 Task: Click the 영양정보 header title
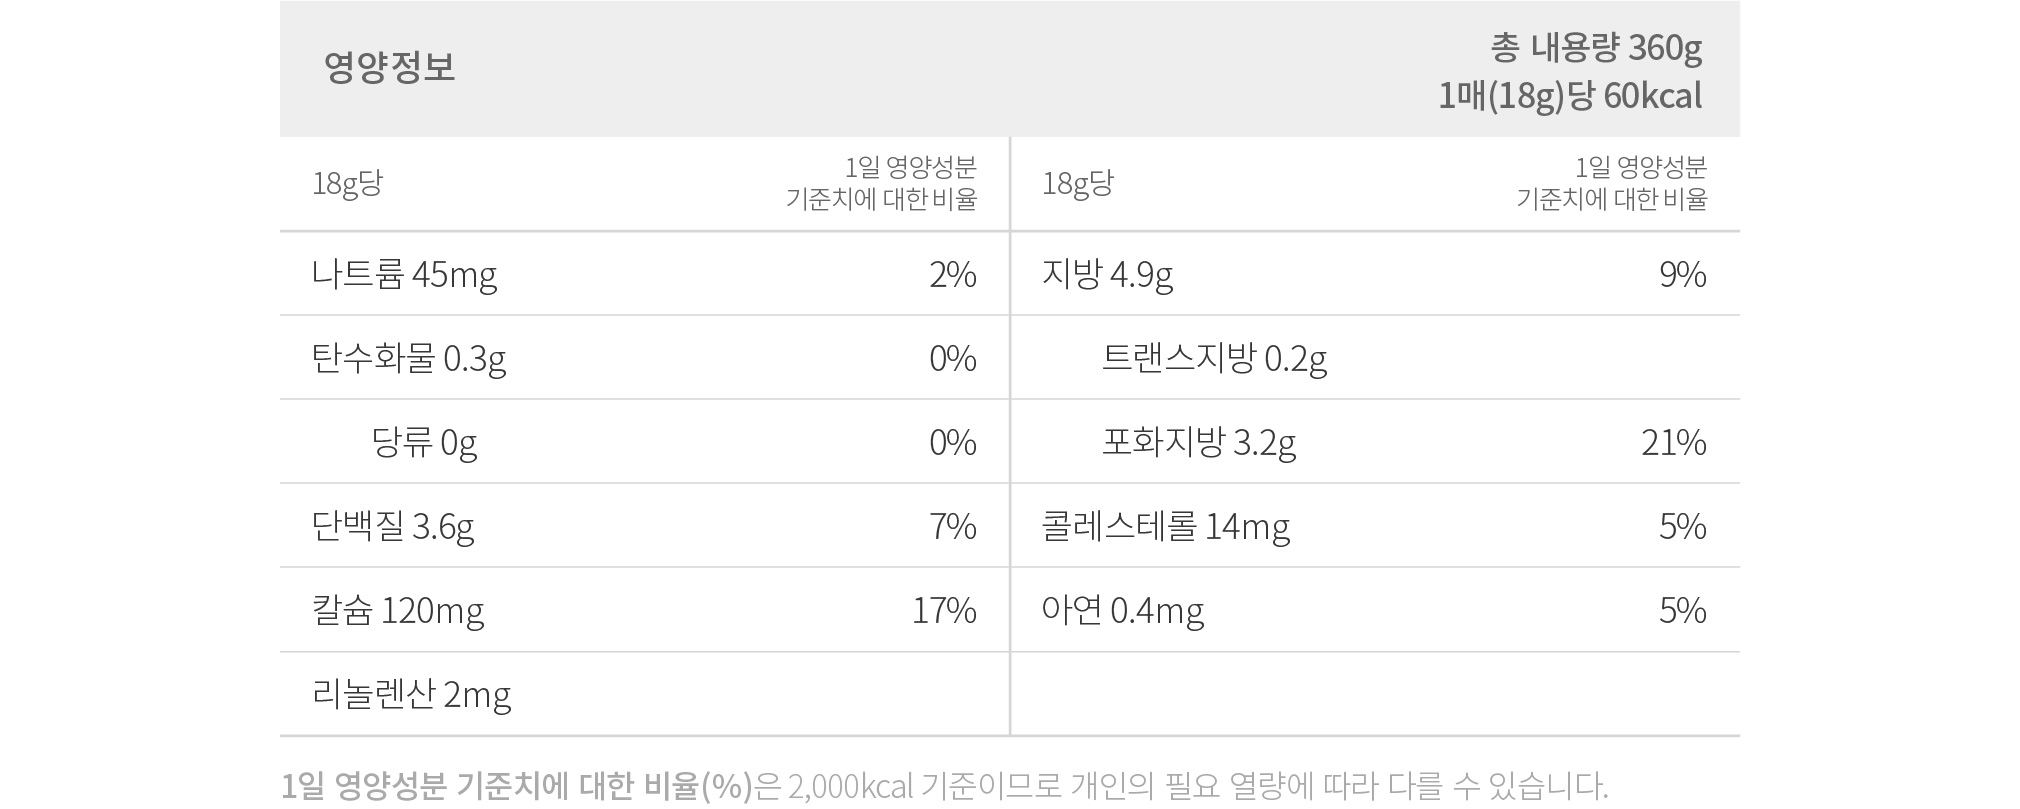pyautogui.click(x=390, y=67)
